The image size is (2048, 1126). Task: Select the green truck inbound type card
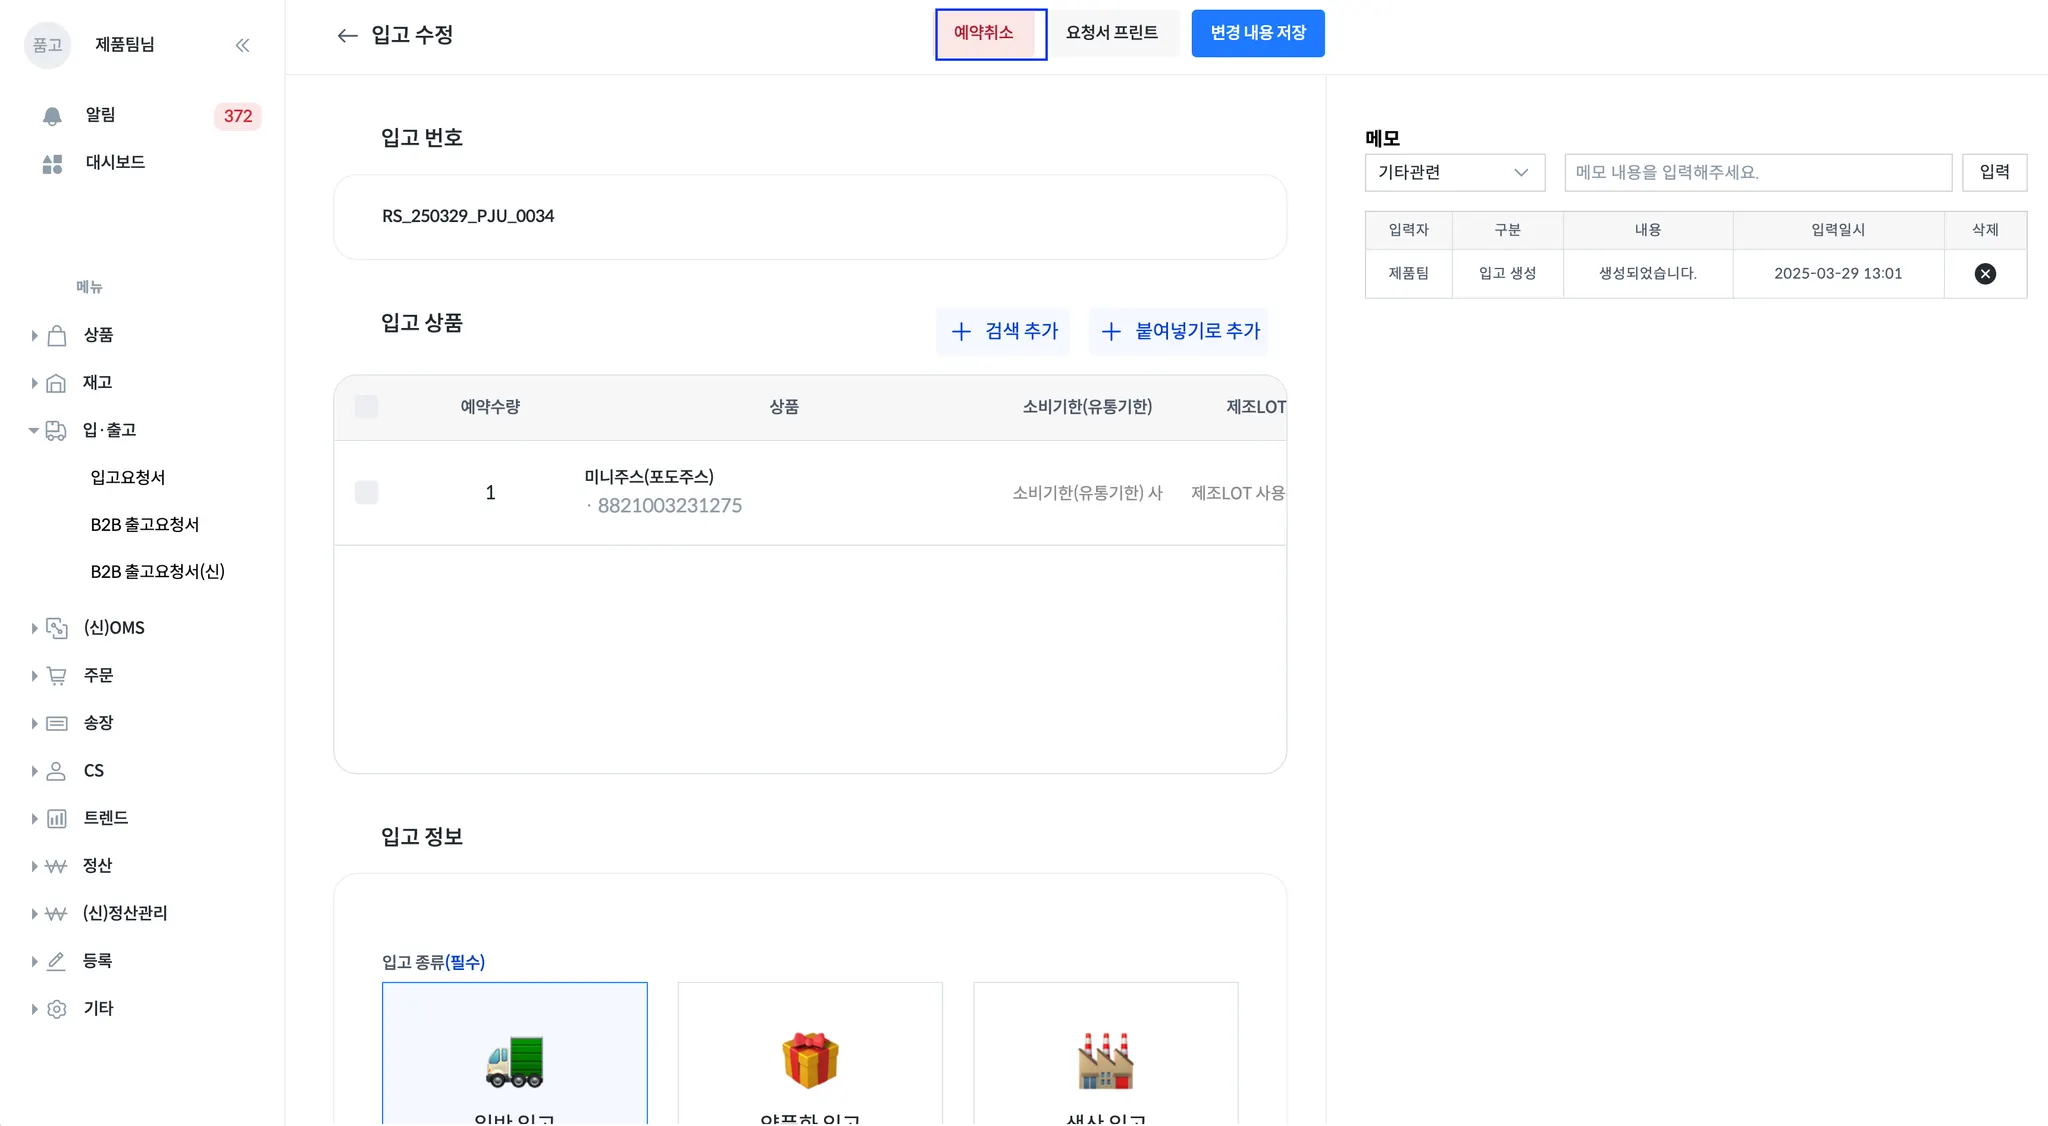(514, 1058)
